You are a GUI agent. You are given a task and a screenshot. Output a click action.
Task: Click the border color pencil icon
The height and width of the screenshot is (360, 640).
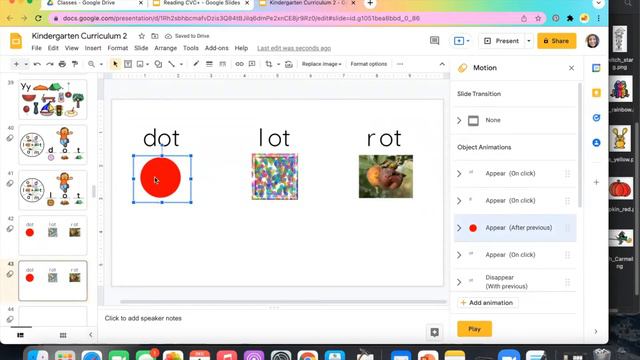196,64
